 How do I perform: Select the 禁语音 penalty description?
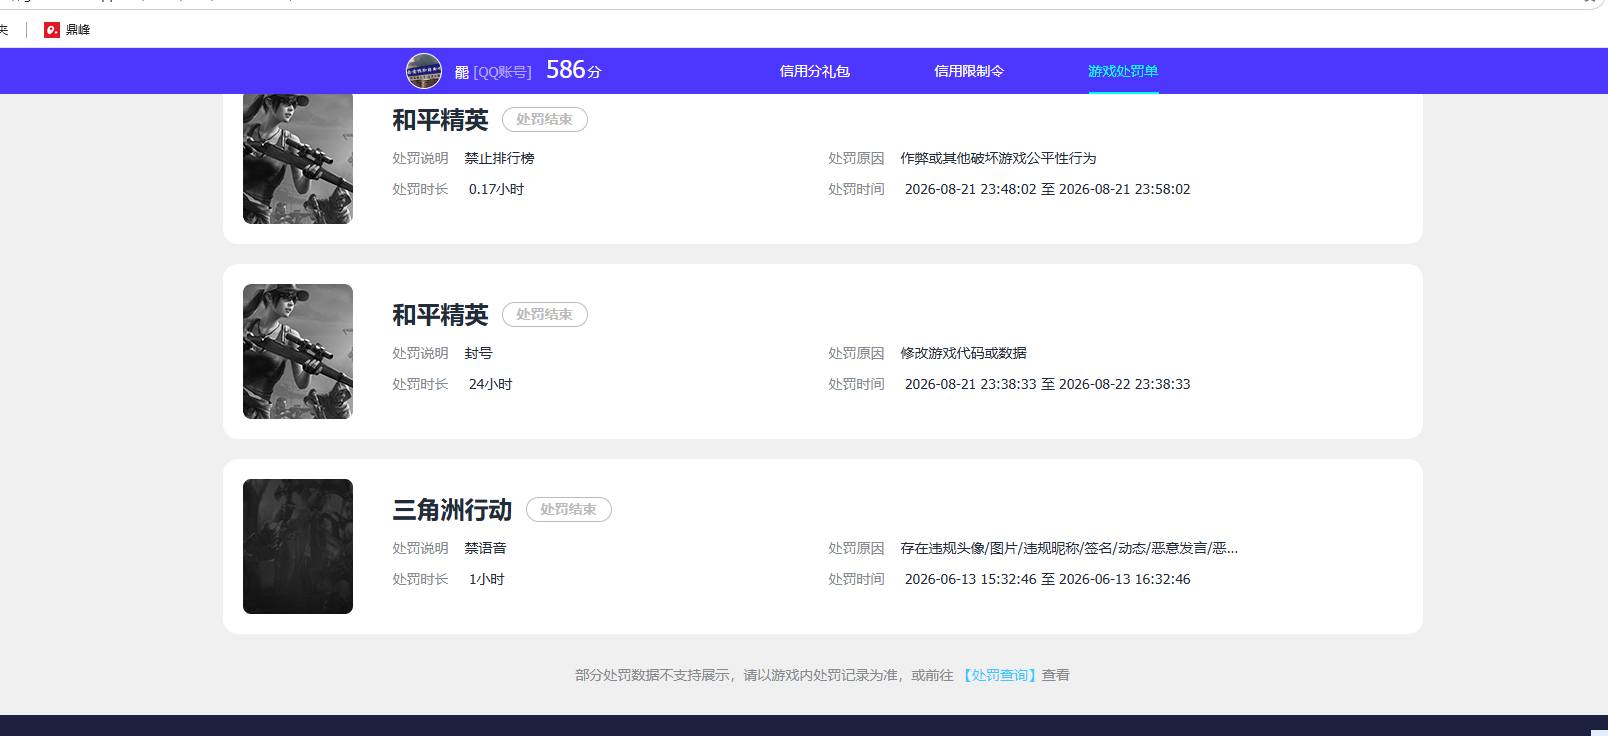point(485,548)
